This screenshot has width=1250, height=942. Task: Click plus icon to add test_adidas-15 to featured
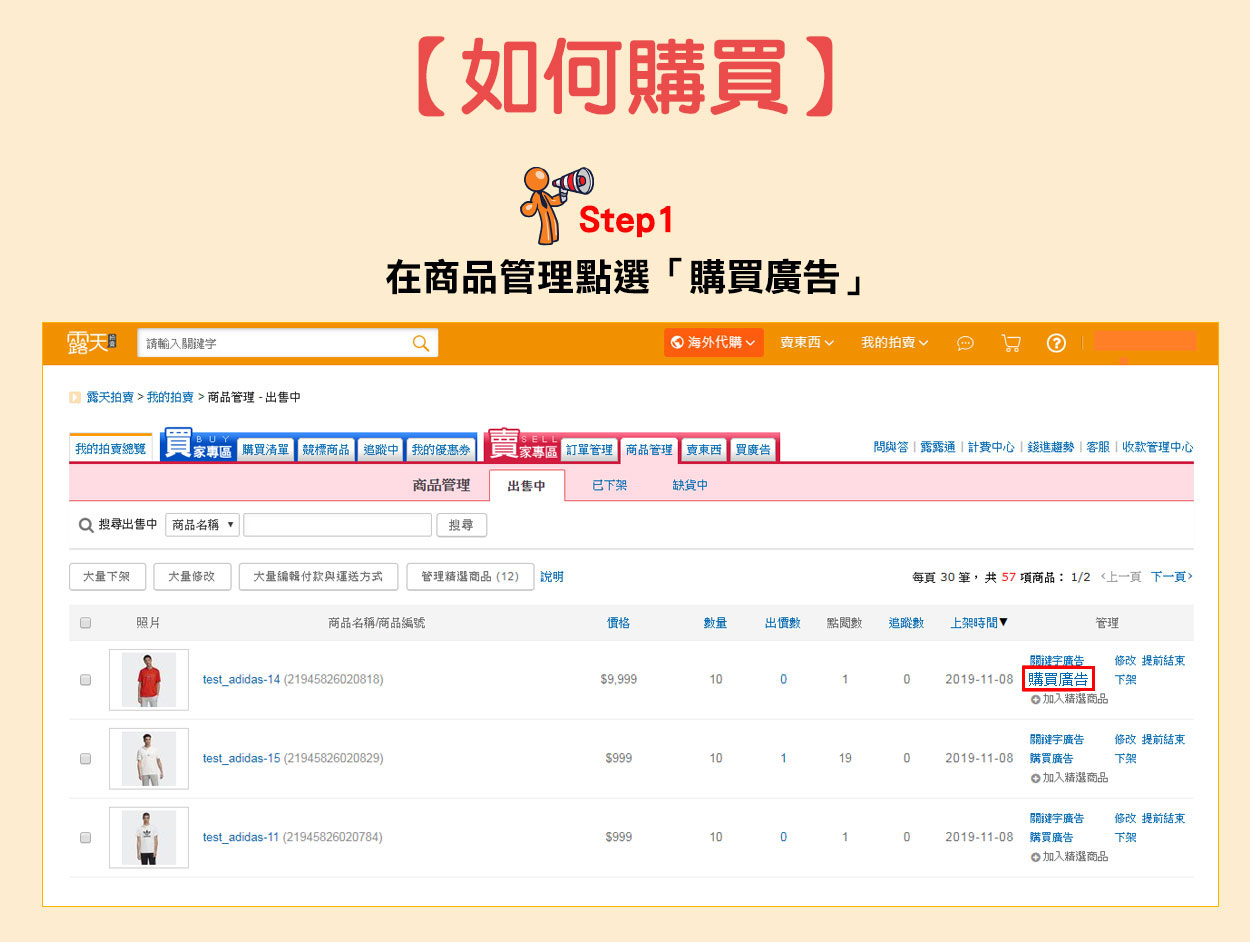pos(1036,777)
